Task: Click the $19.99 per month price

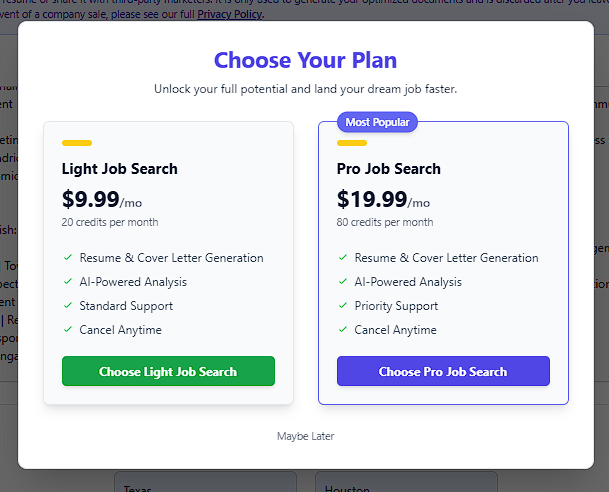Action: 383,199
